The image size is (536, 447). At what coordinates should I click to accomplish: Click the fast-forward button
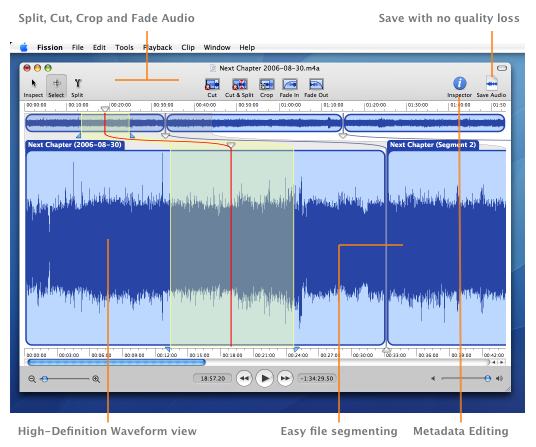(x=285, y=378)
